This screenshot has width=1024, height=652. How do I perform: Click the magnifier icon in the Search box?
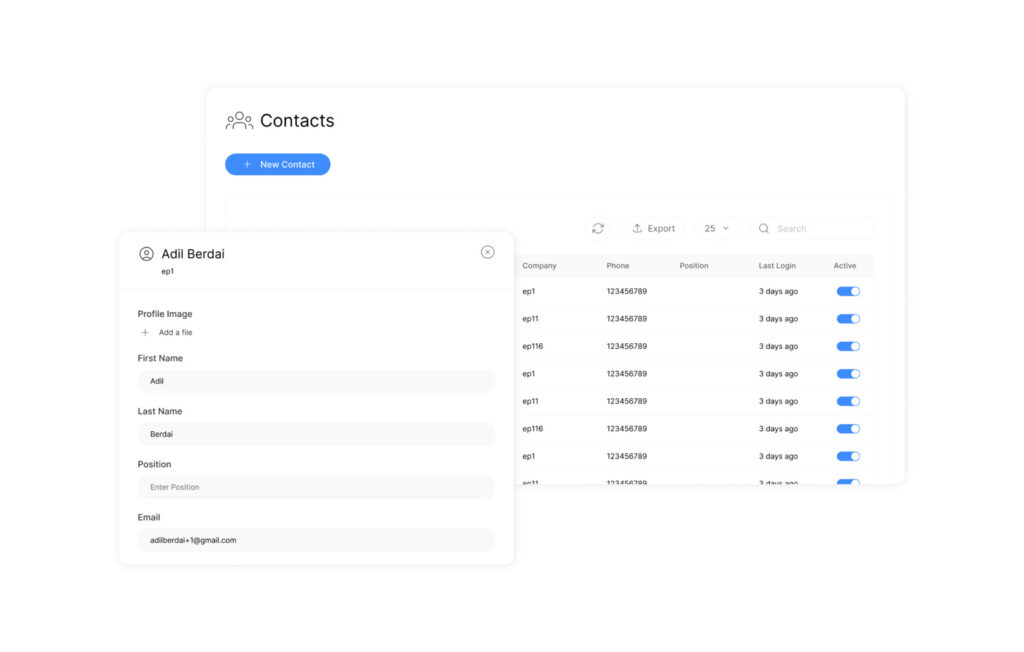click(x=764, y=228)
